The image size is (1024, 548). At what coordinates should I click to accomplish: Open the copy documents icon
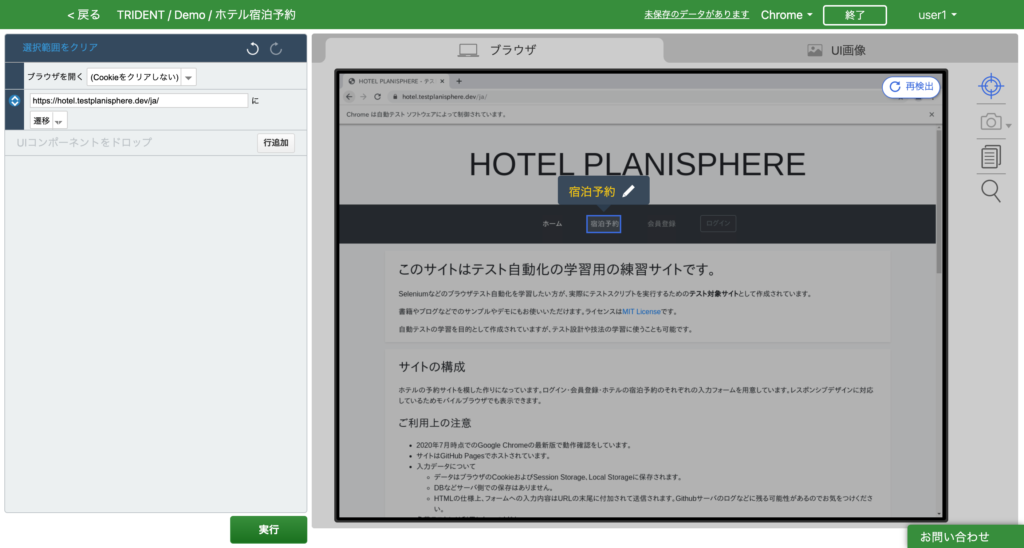tap(991, 157)
